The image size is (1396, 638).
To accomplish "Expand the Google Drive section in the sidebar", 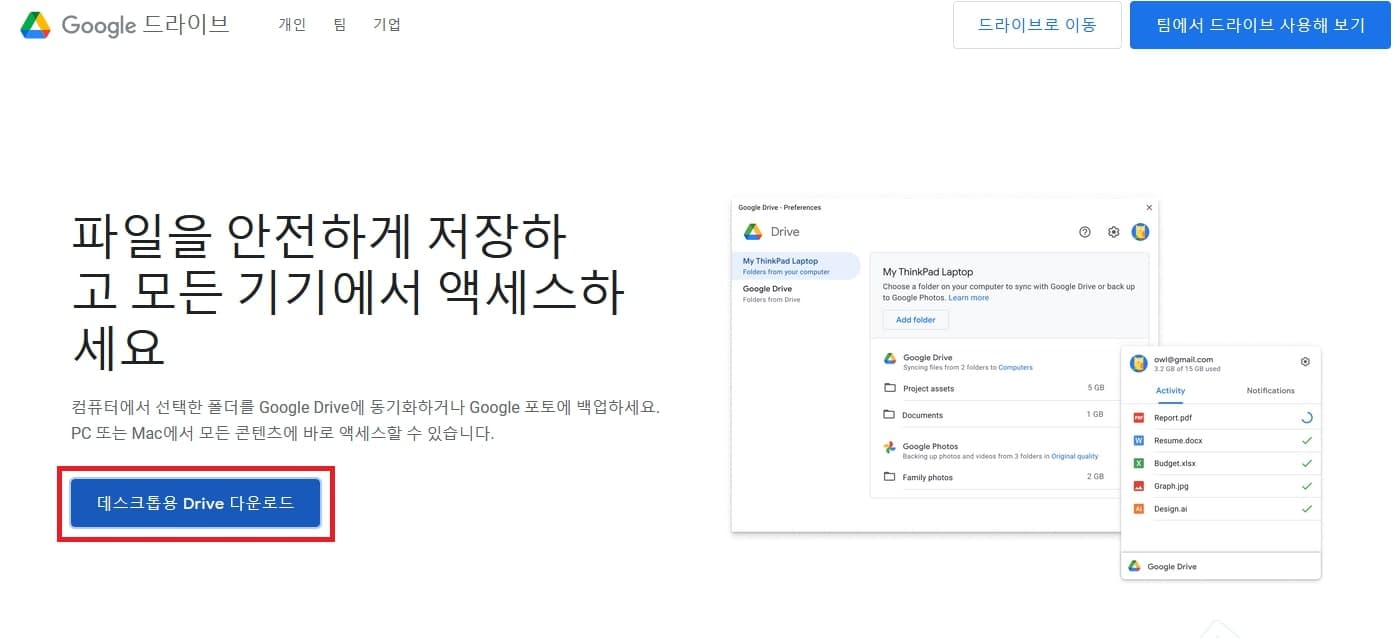I will (x=768, y=292).
